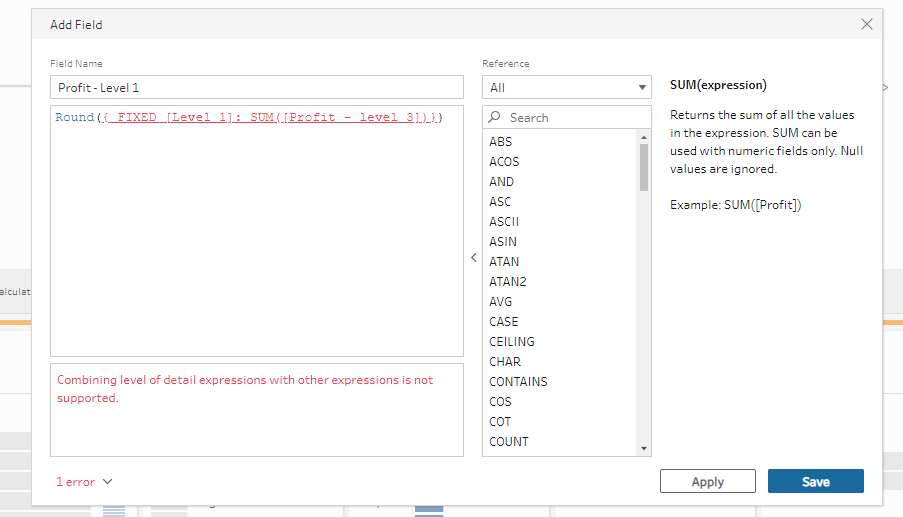This screenshot has width=903, height=517.
Task: Select the ASCII function
Action: [x=504, y=222]
